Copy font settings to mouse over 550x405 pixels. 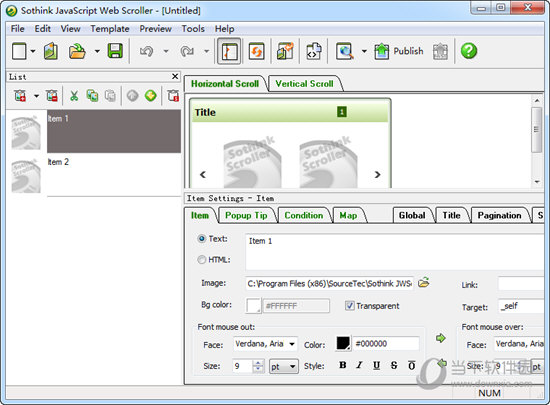coord(441,338)
